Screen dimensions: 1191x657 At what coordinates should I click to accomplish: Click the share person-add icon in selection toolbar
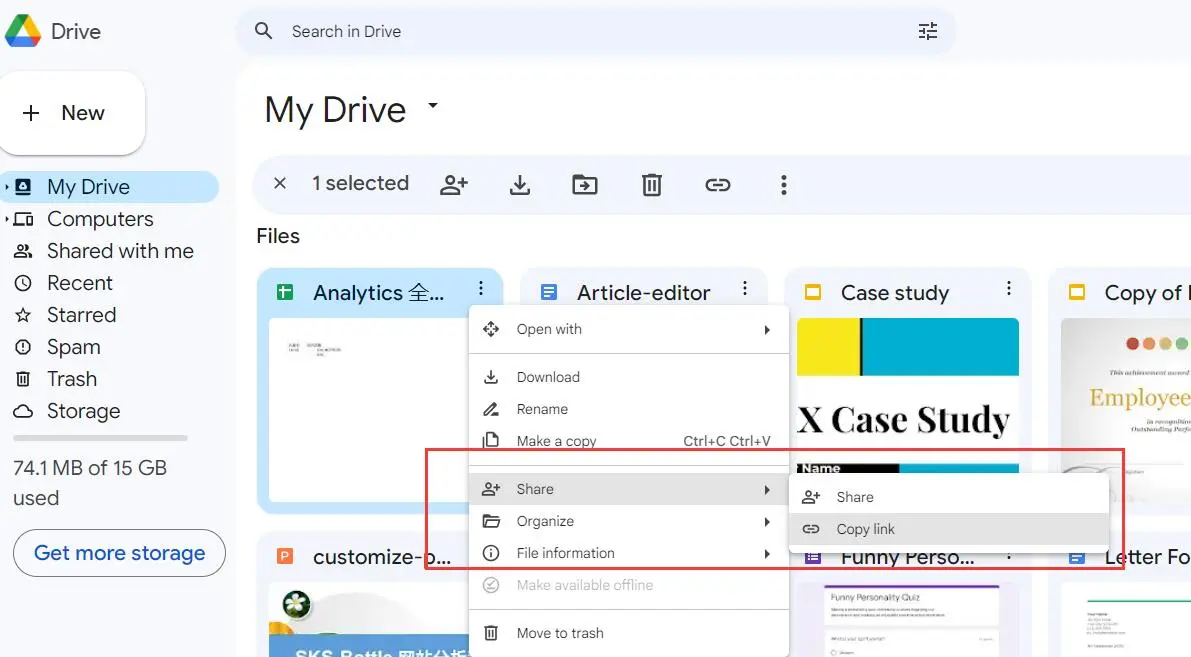coord(454,184)
